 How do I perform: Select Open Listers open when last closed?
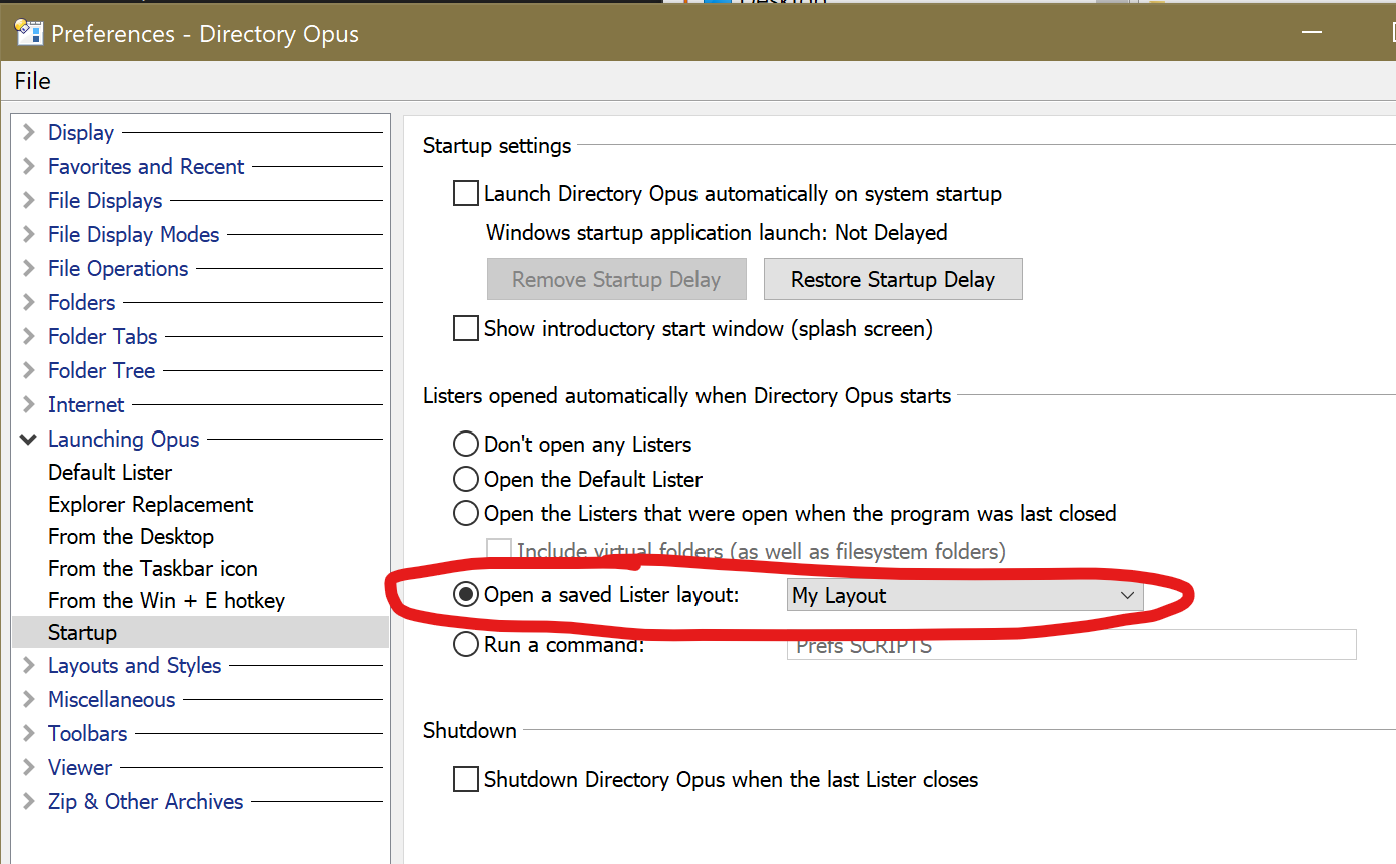[466, 514]
